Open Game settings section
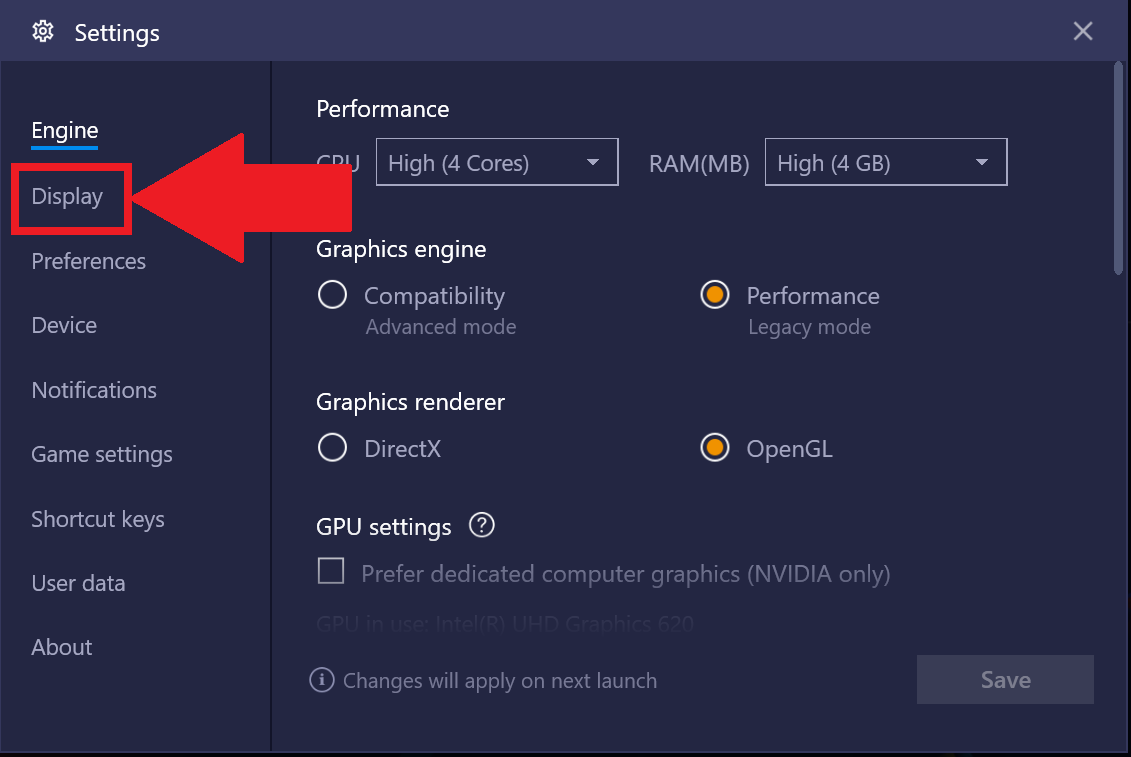Screen dimensions: 1131x757 tap(102, 455)
